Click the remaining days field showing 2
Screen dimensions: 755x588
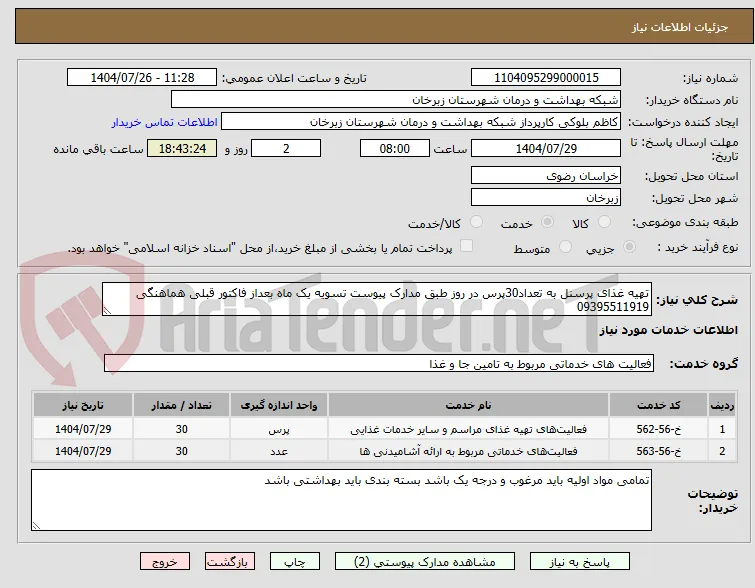pyautogui.click(x=286, y=148)
